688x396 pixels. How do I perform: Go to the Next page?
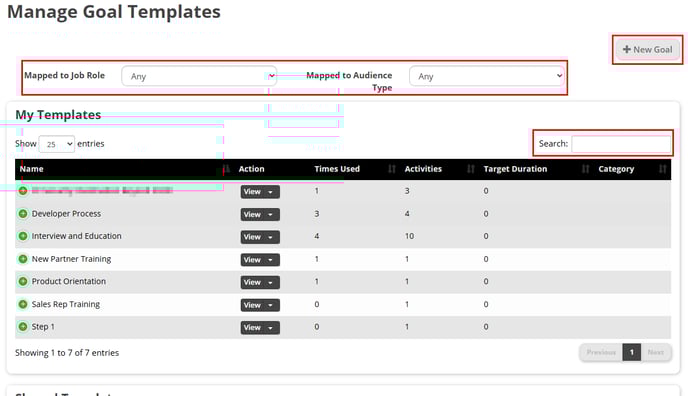[x=656, y=352]
